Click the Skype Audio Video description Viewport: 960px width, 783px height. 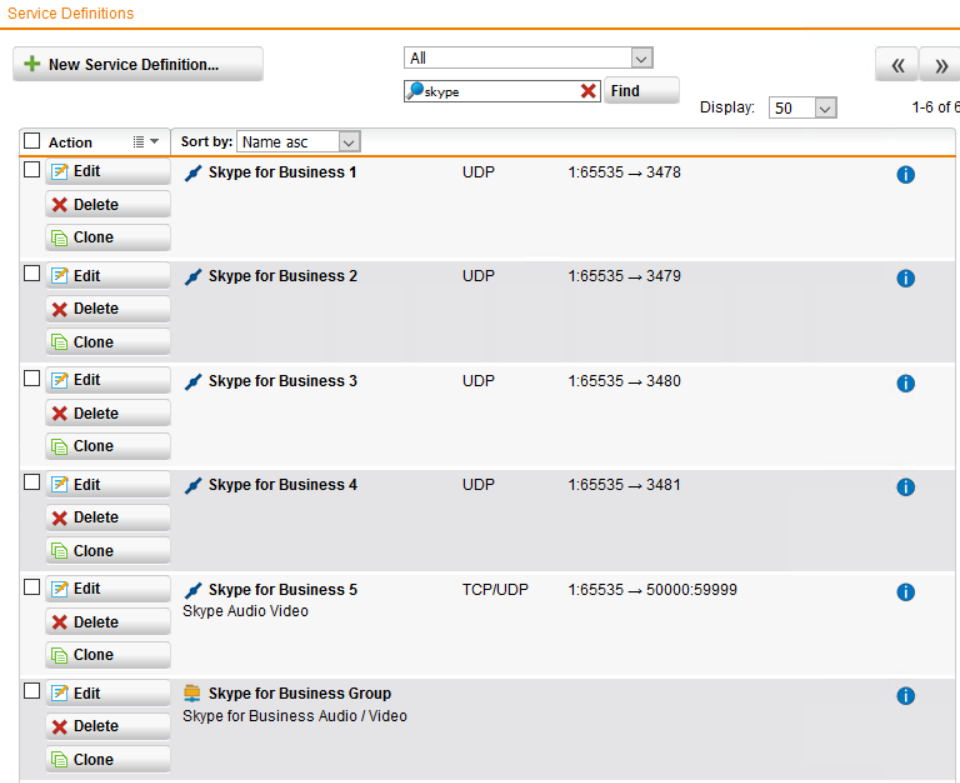coord(246,611)
